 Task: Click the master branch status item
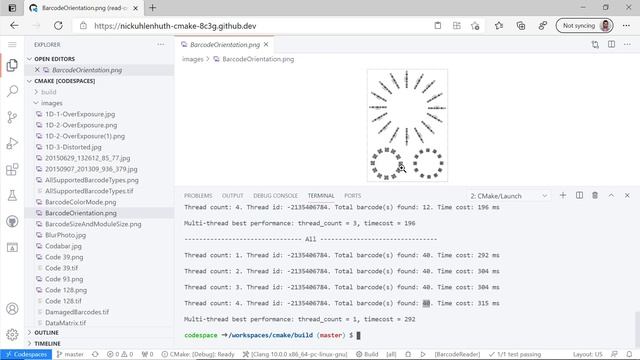[70, 354]
